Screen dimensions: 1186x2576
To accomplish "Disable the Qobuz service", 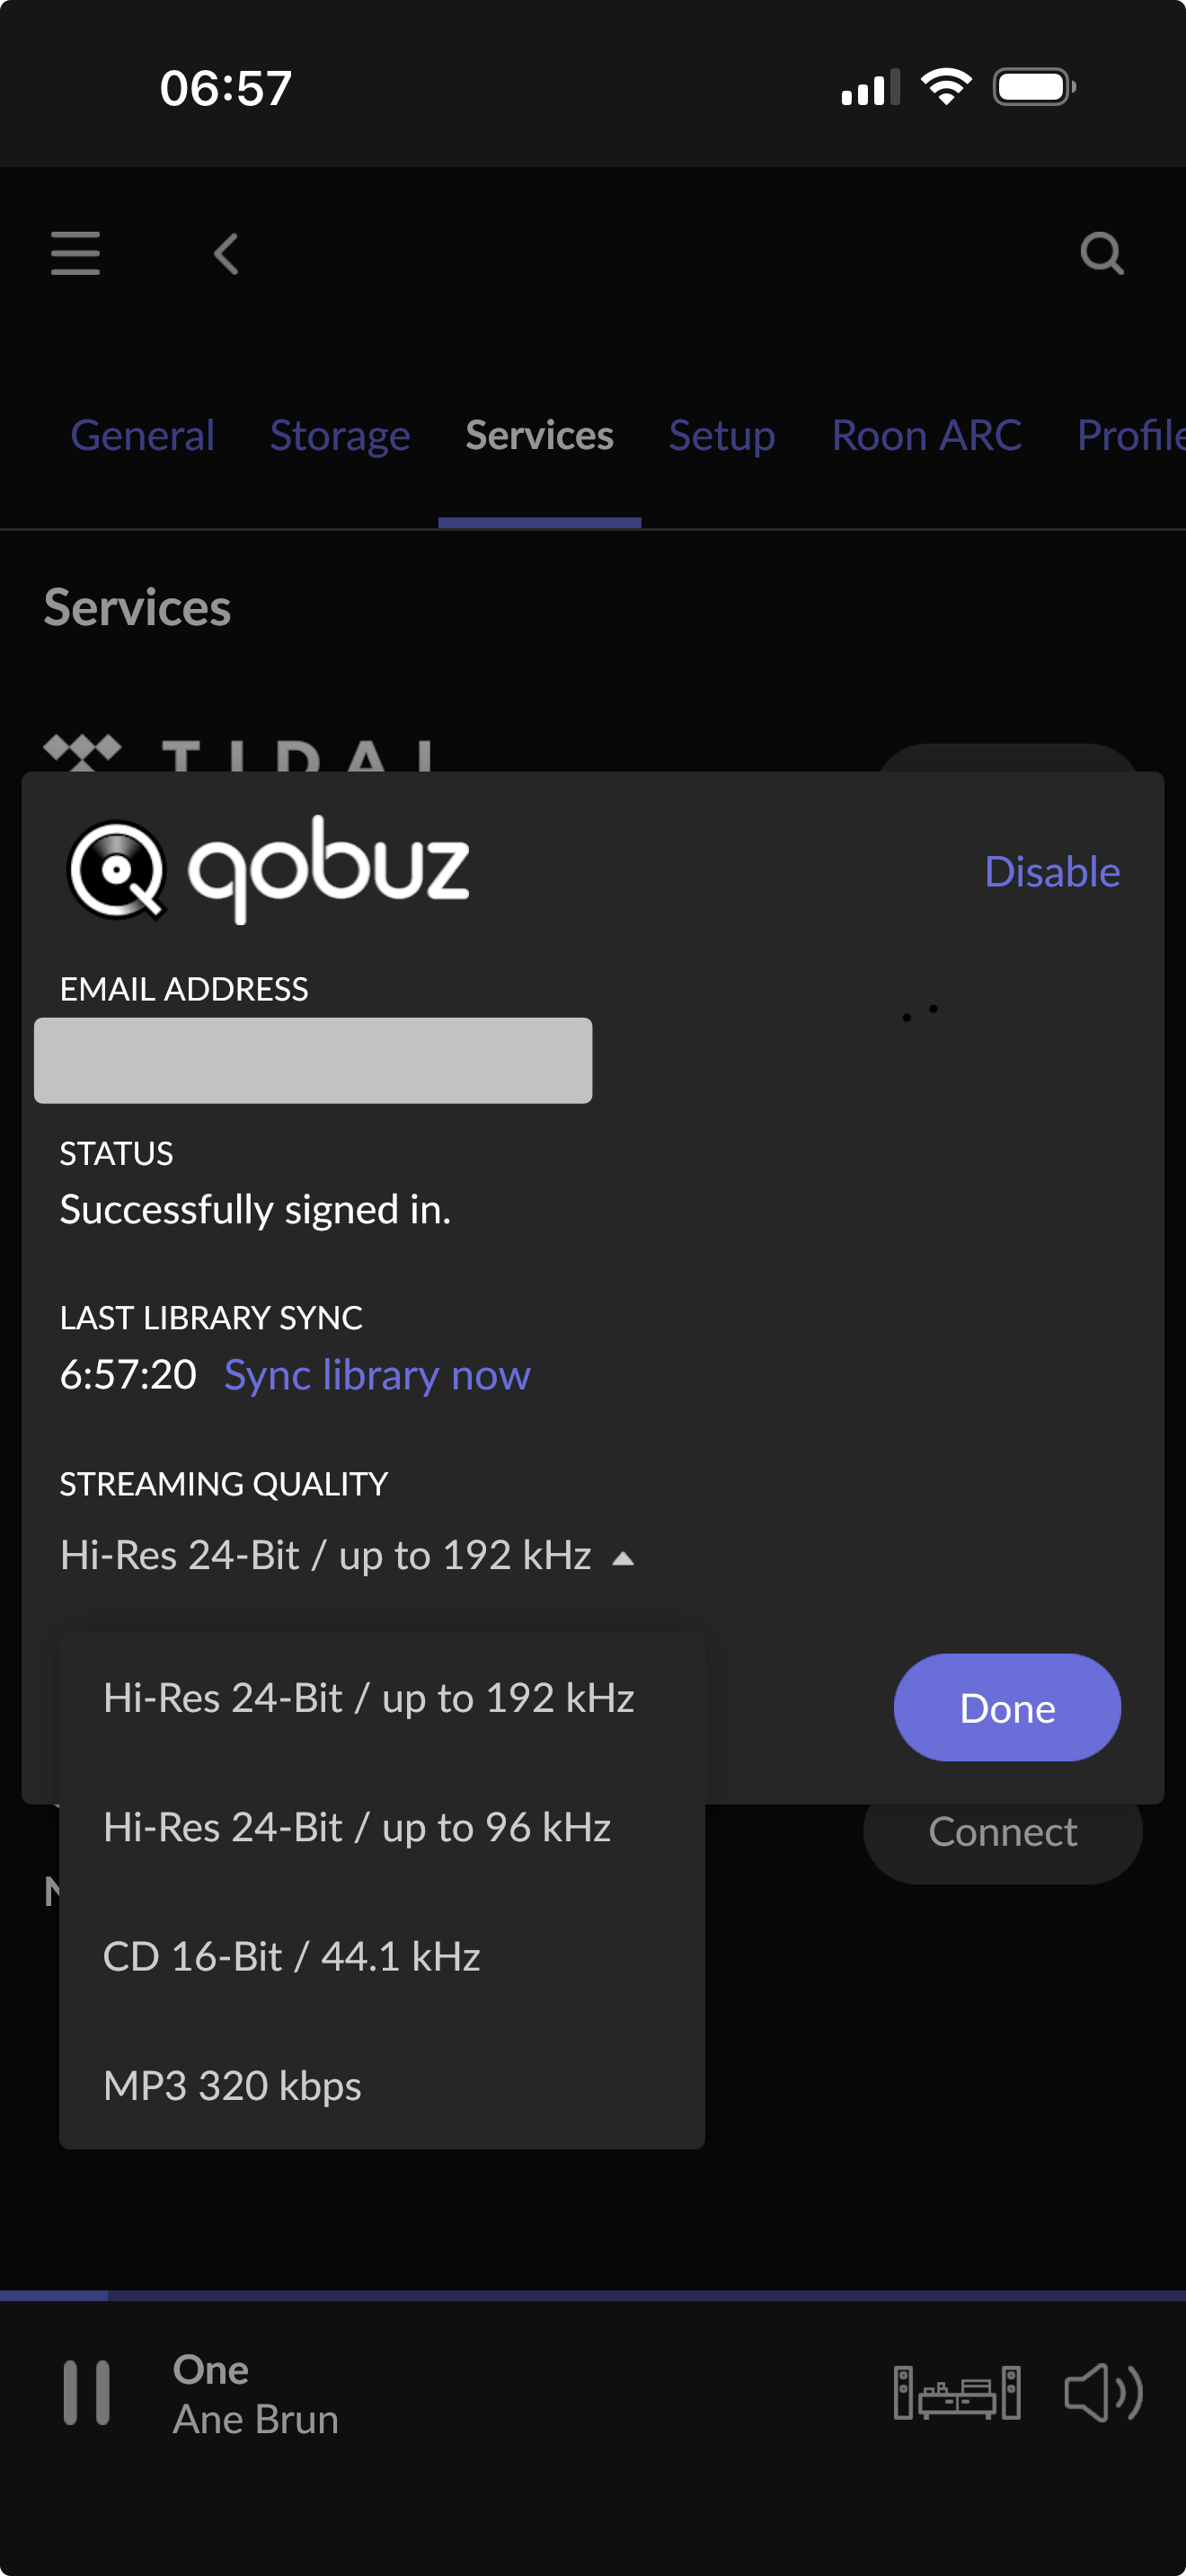I will click(1051, 872).
